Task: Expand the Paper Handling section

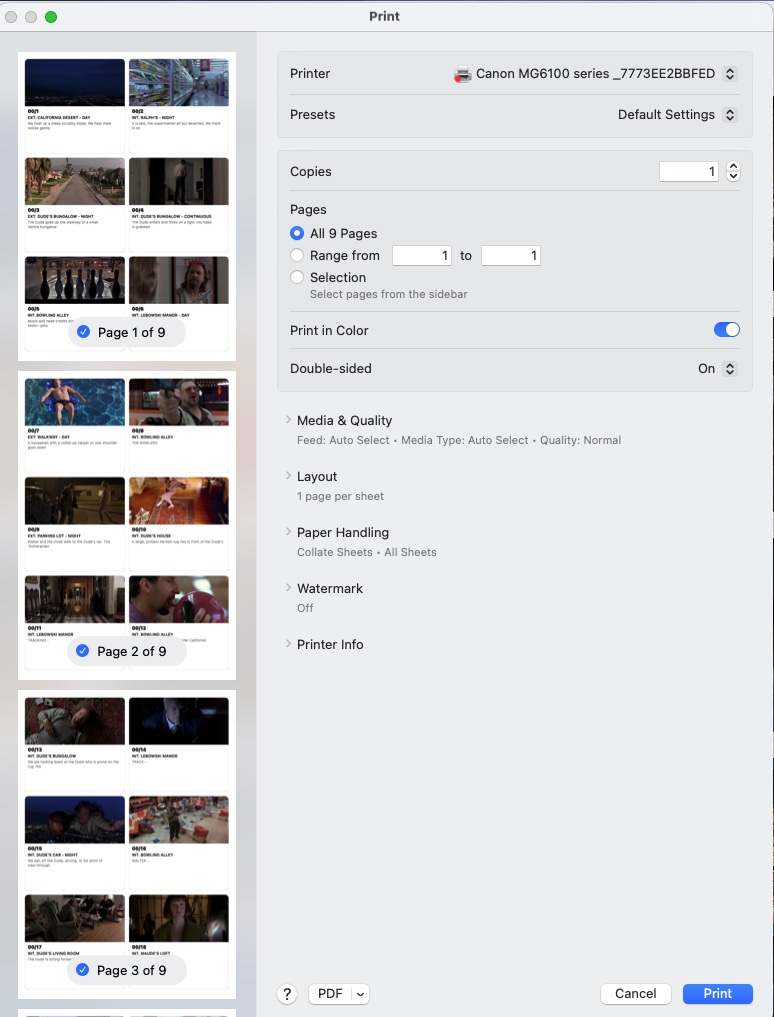Action: point(288,531)
